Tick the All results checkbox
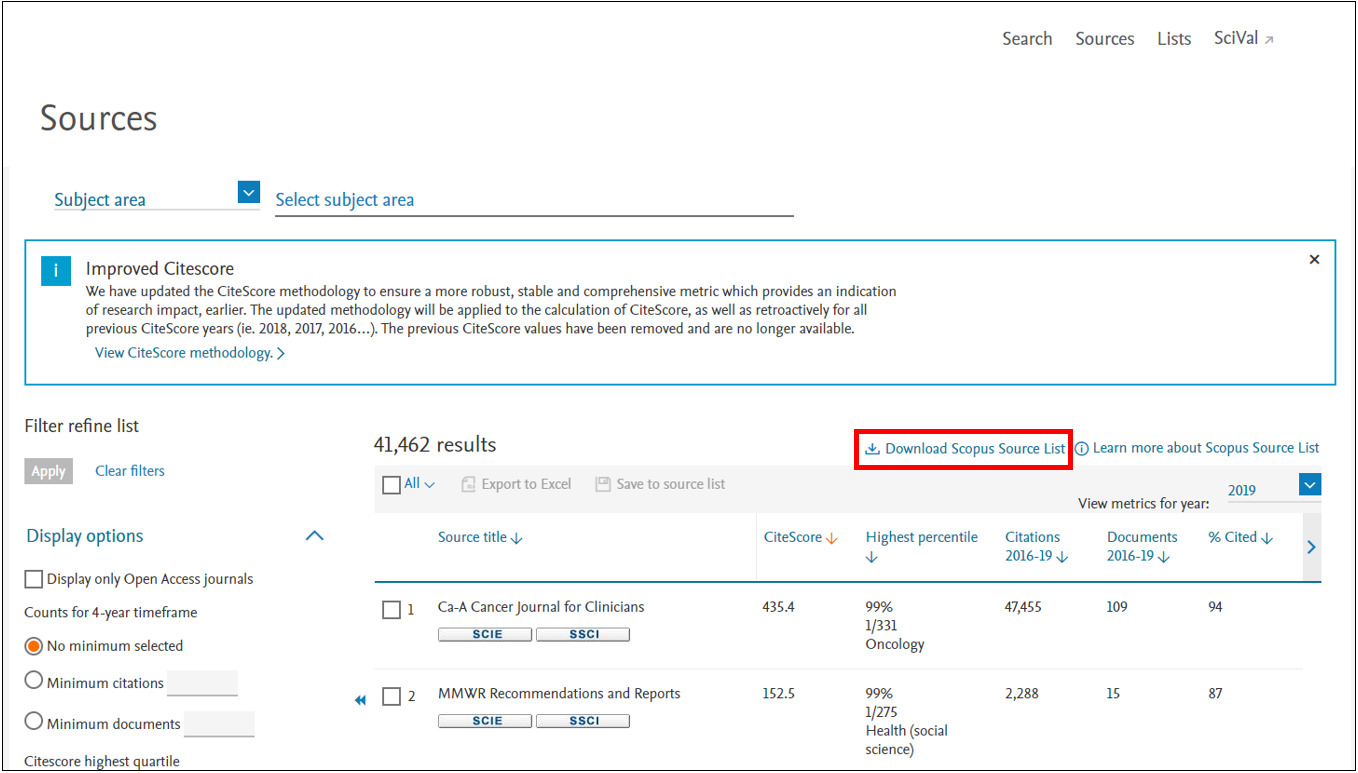This screenshot has width=1358, height=773. 392,485
